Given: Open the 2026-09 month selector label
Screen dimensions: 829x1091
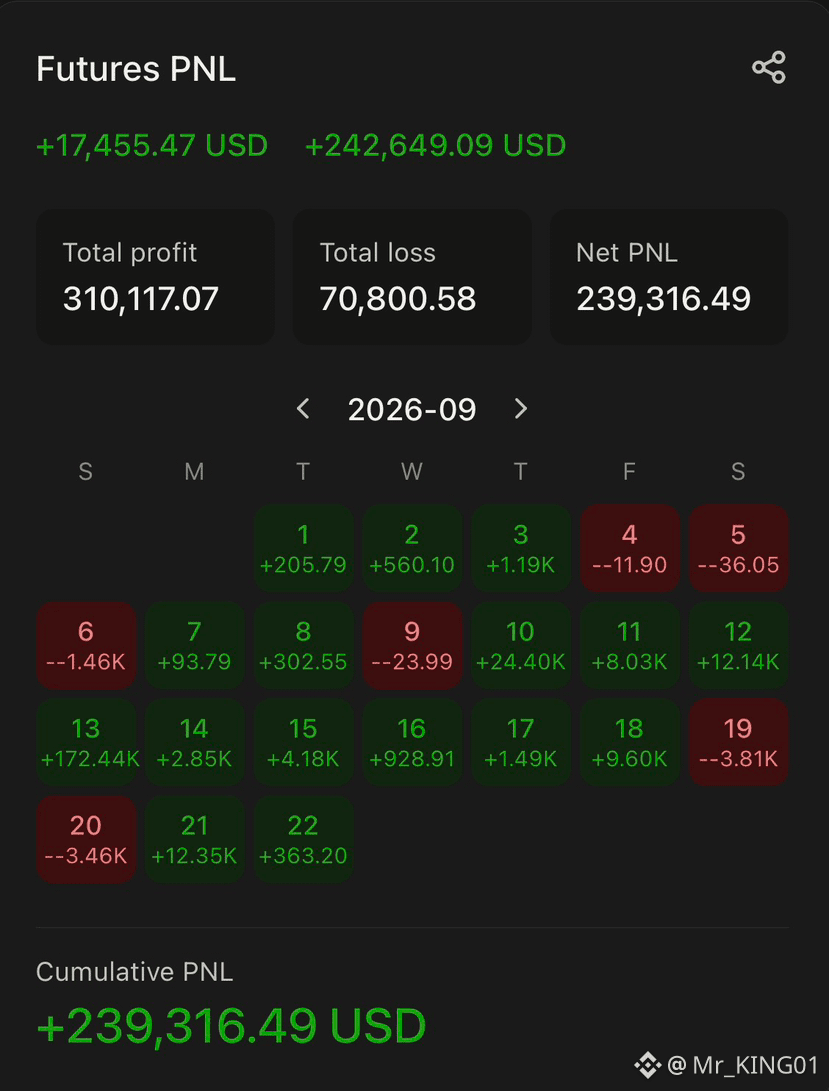Looking at the screenshot, I should [x=412, y=409].
